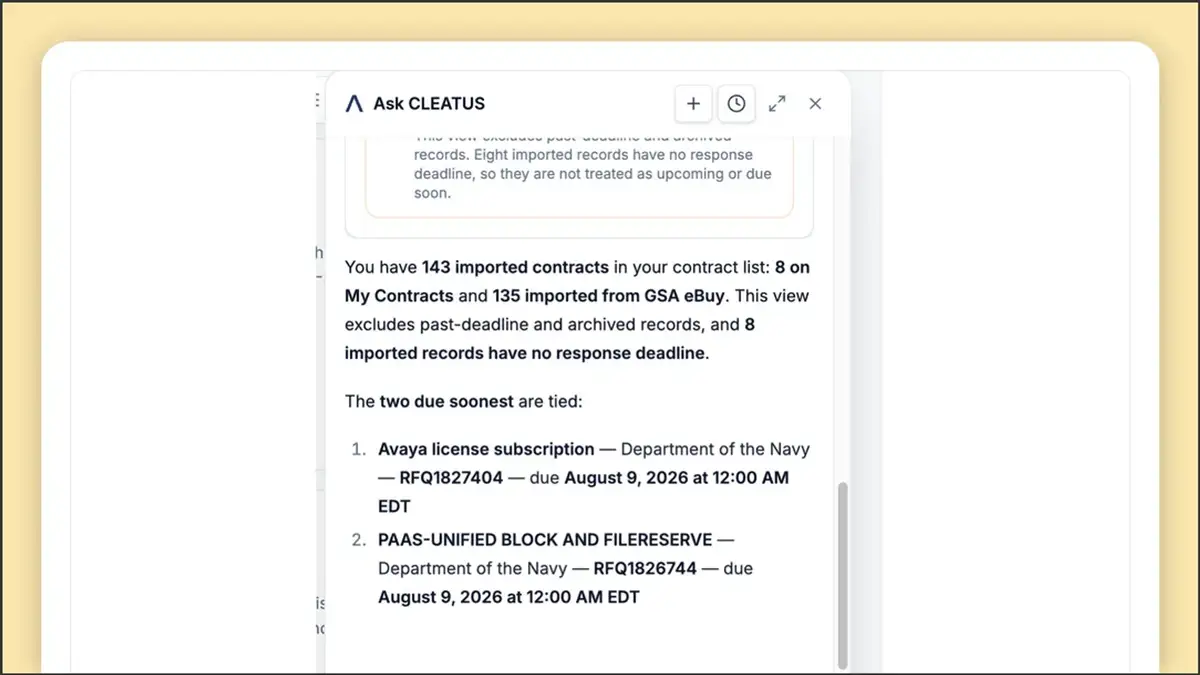1200x675 pixels.
Task: Click the "Ask CLEATUS" panel title
Action: 429,103
